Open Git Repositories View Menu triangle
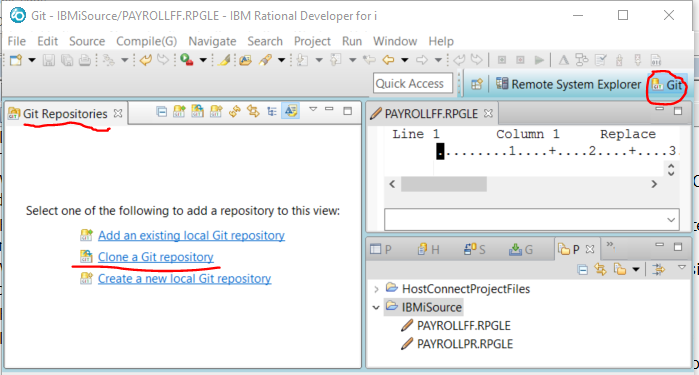699x375 pixels. (313, 109)
